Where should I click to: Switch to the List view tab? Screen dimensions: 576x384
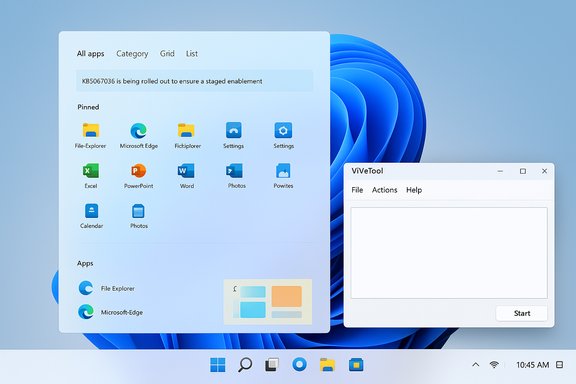tap(192, 54)
